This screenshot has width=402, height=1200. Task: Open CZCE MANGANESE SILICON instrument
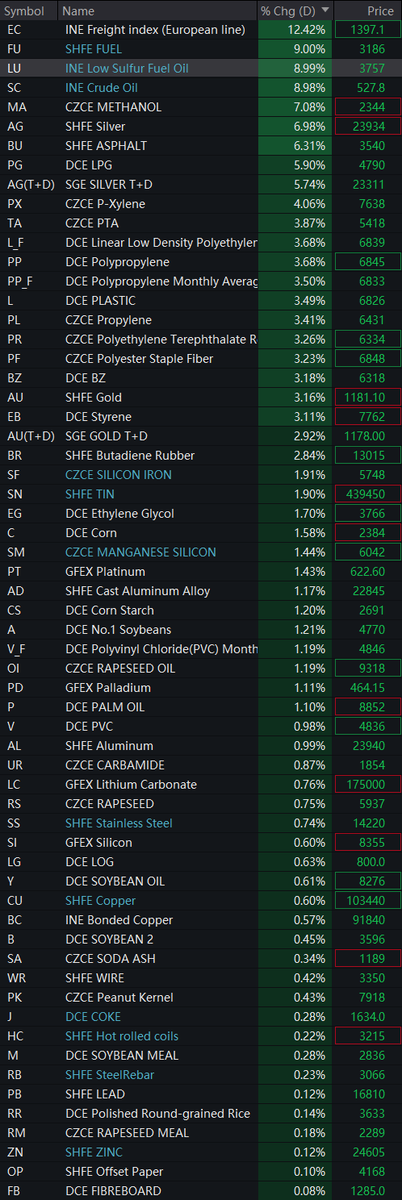[x=140, y=552]
